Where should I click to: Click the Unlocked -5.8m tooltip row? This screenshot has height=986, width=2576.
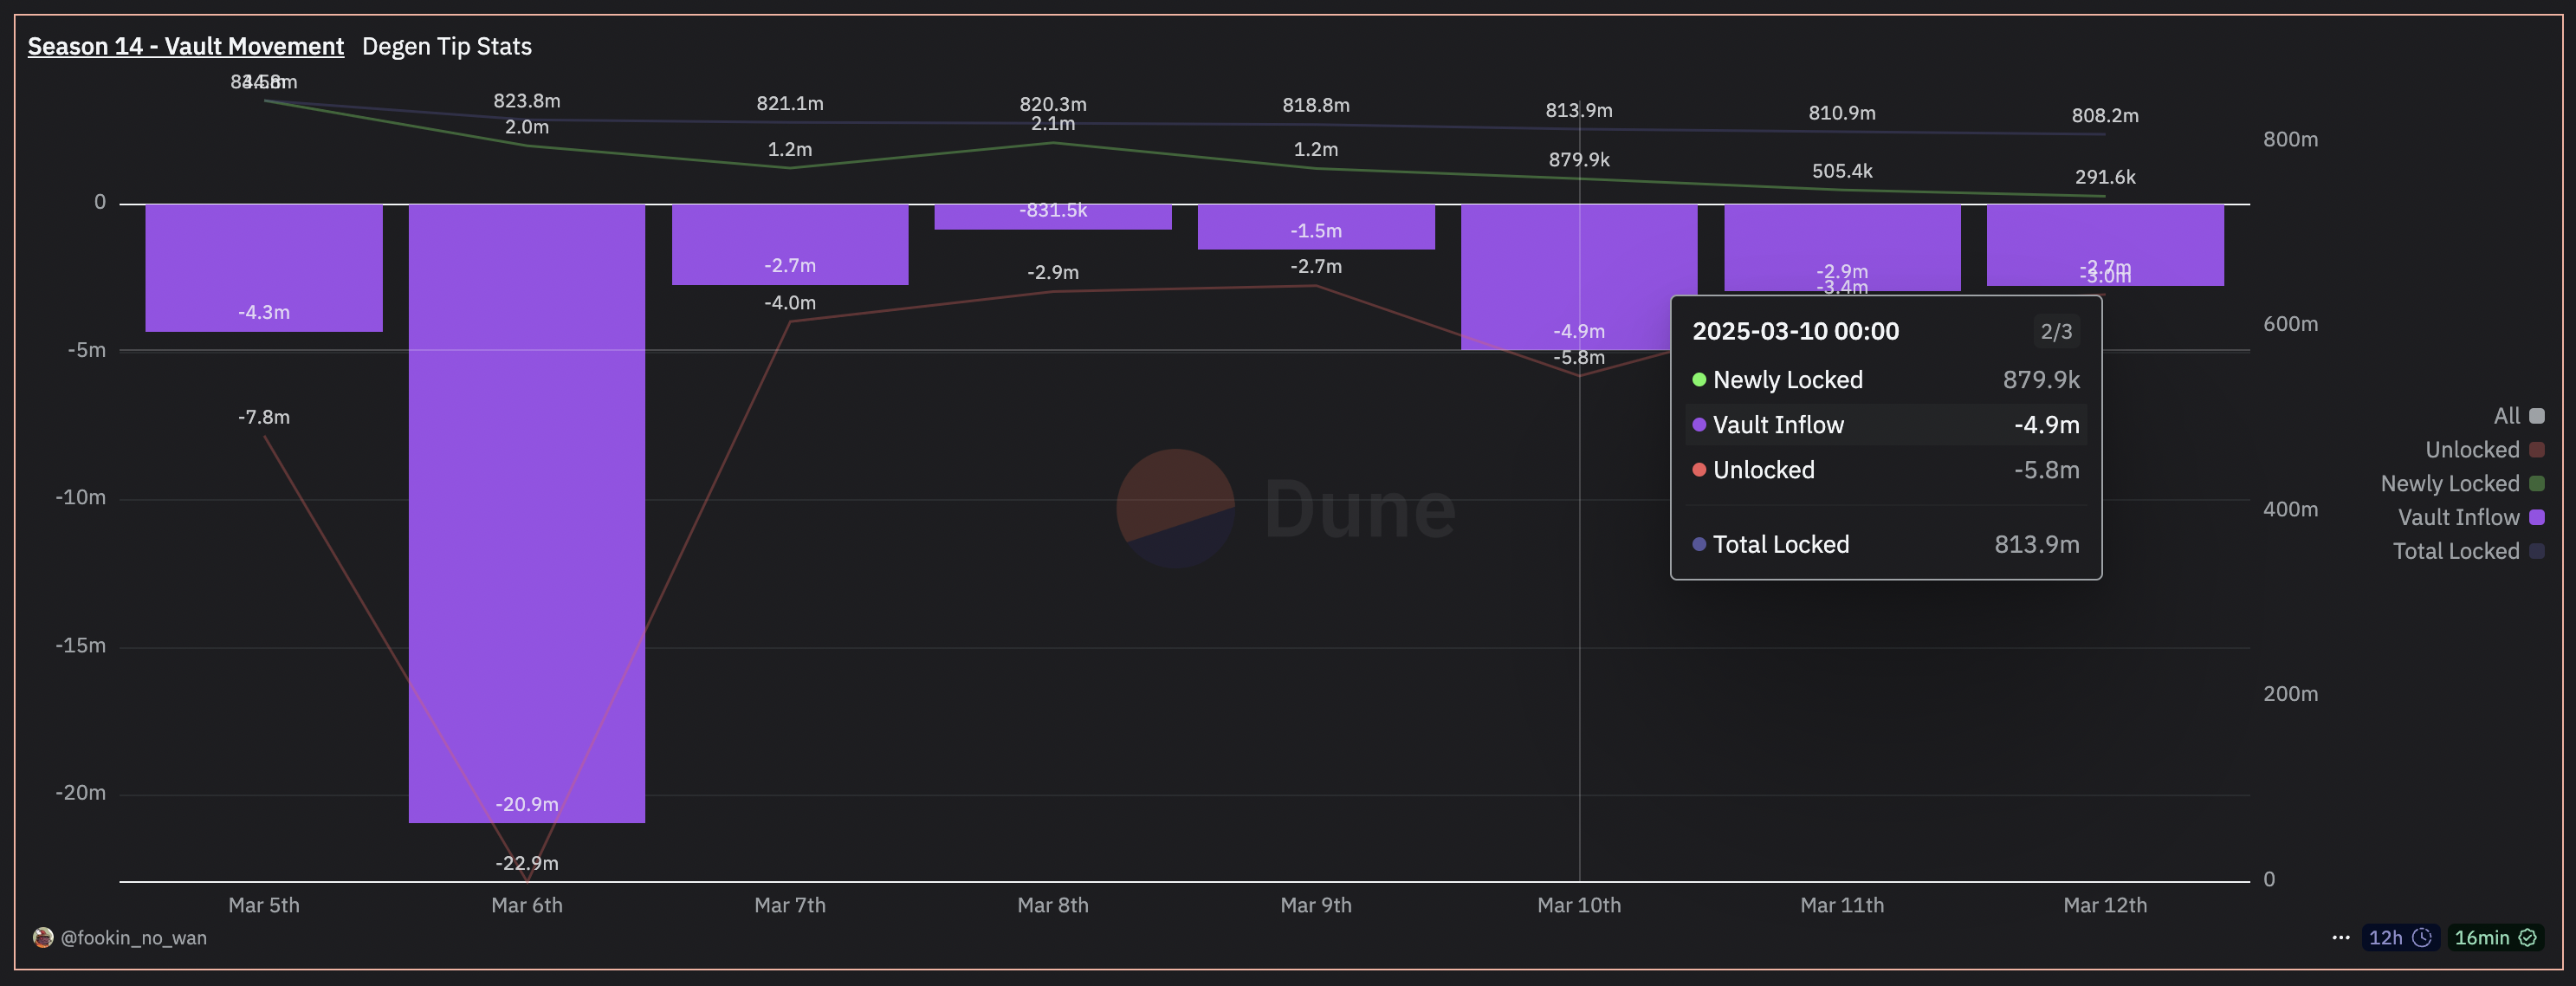pos(1886,470)
